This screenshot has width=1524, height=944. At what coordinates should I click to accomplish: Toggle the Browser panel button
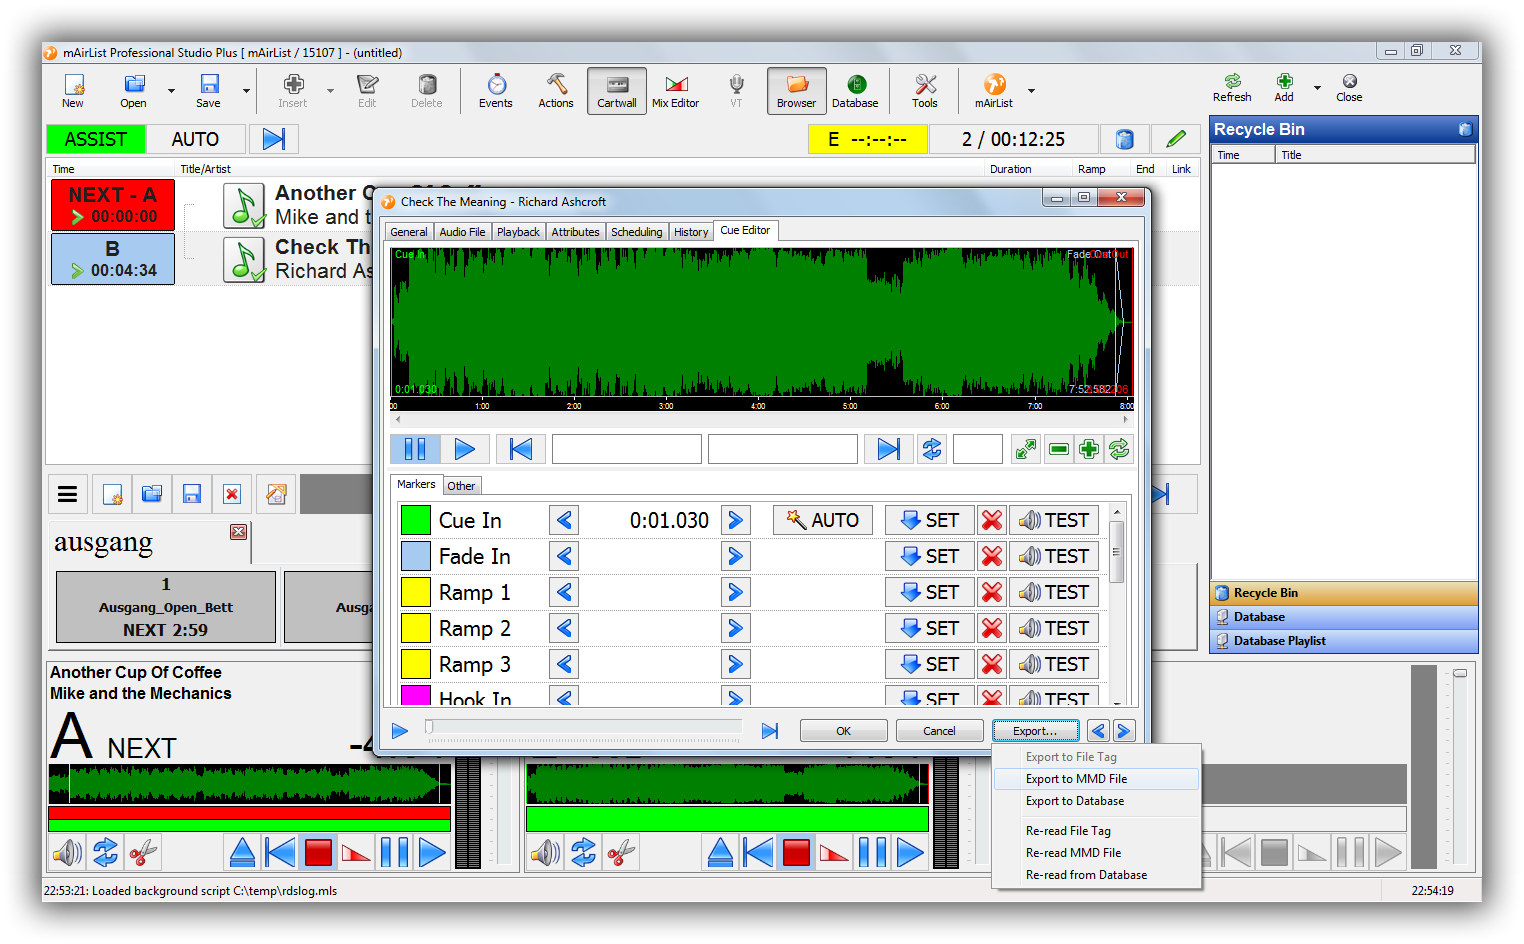(797, 91)
